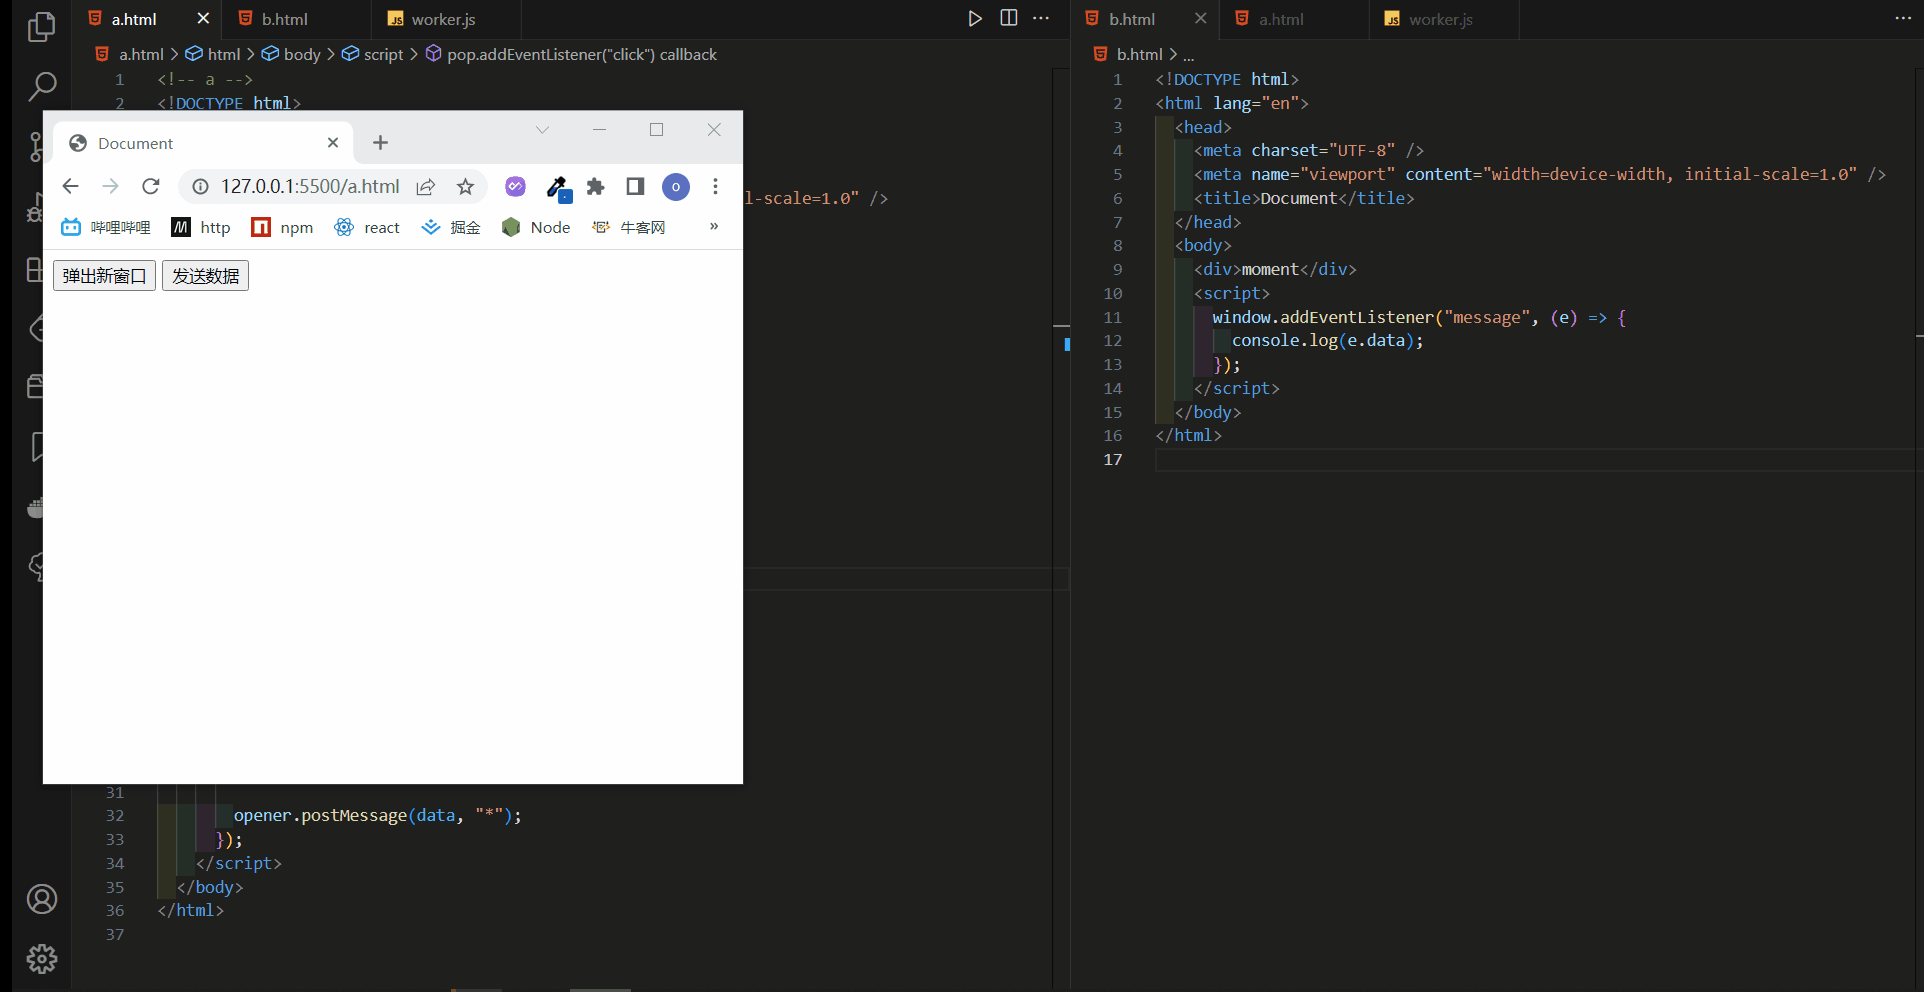Click line 11 window.addEventListener code in b.html
This screenshot has height=992, width=1924.
pos(1419,317)
